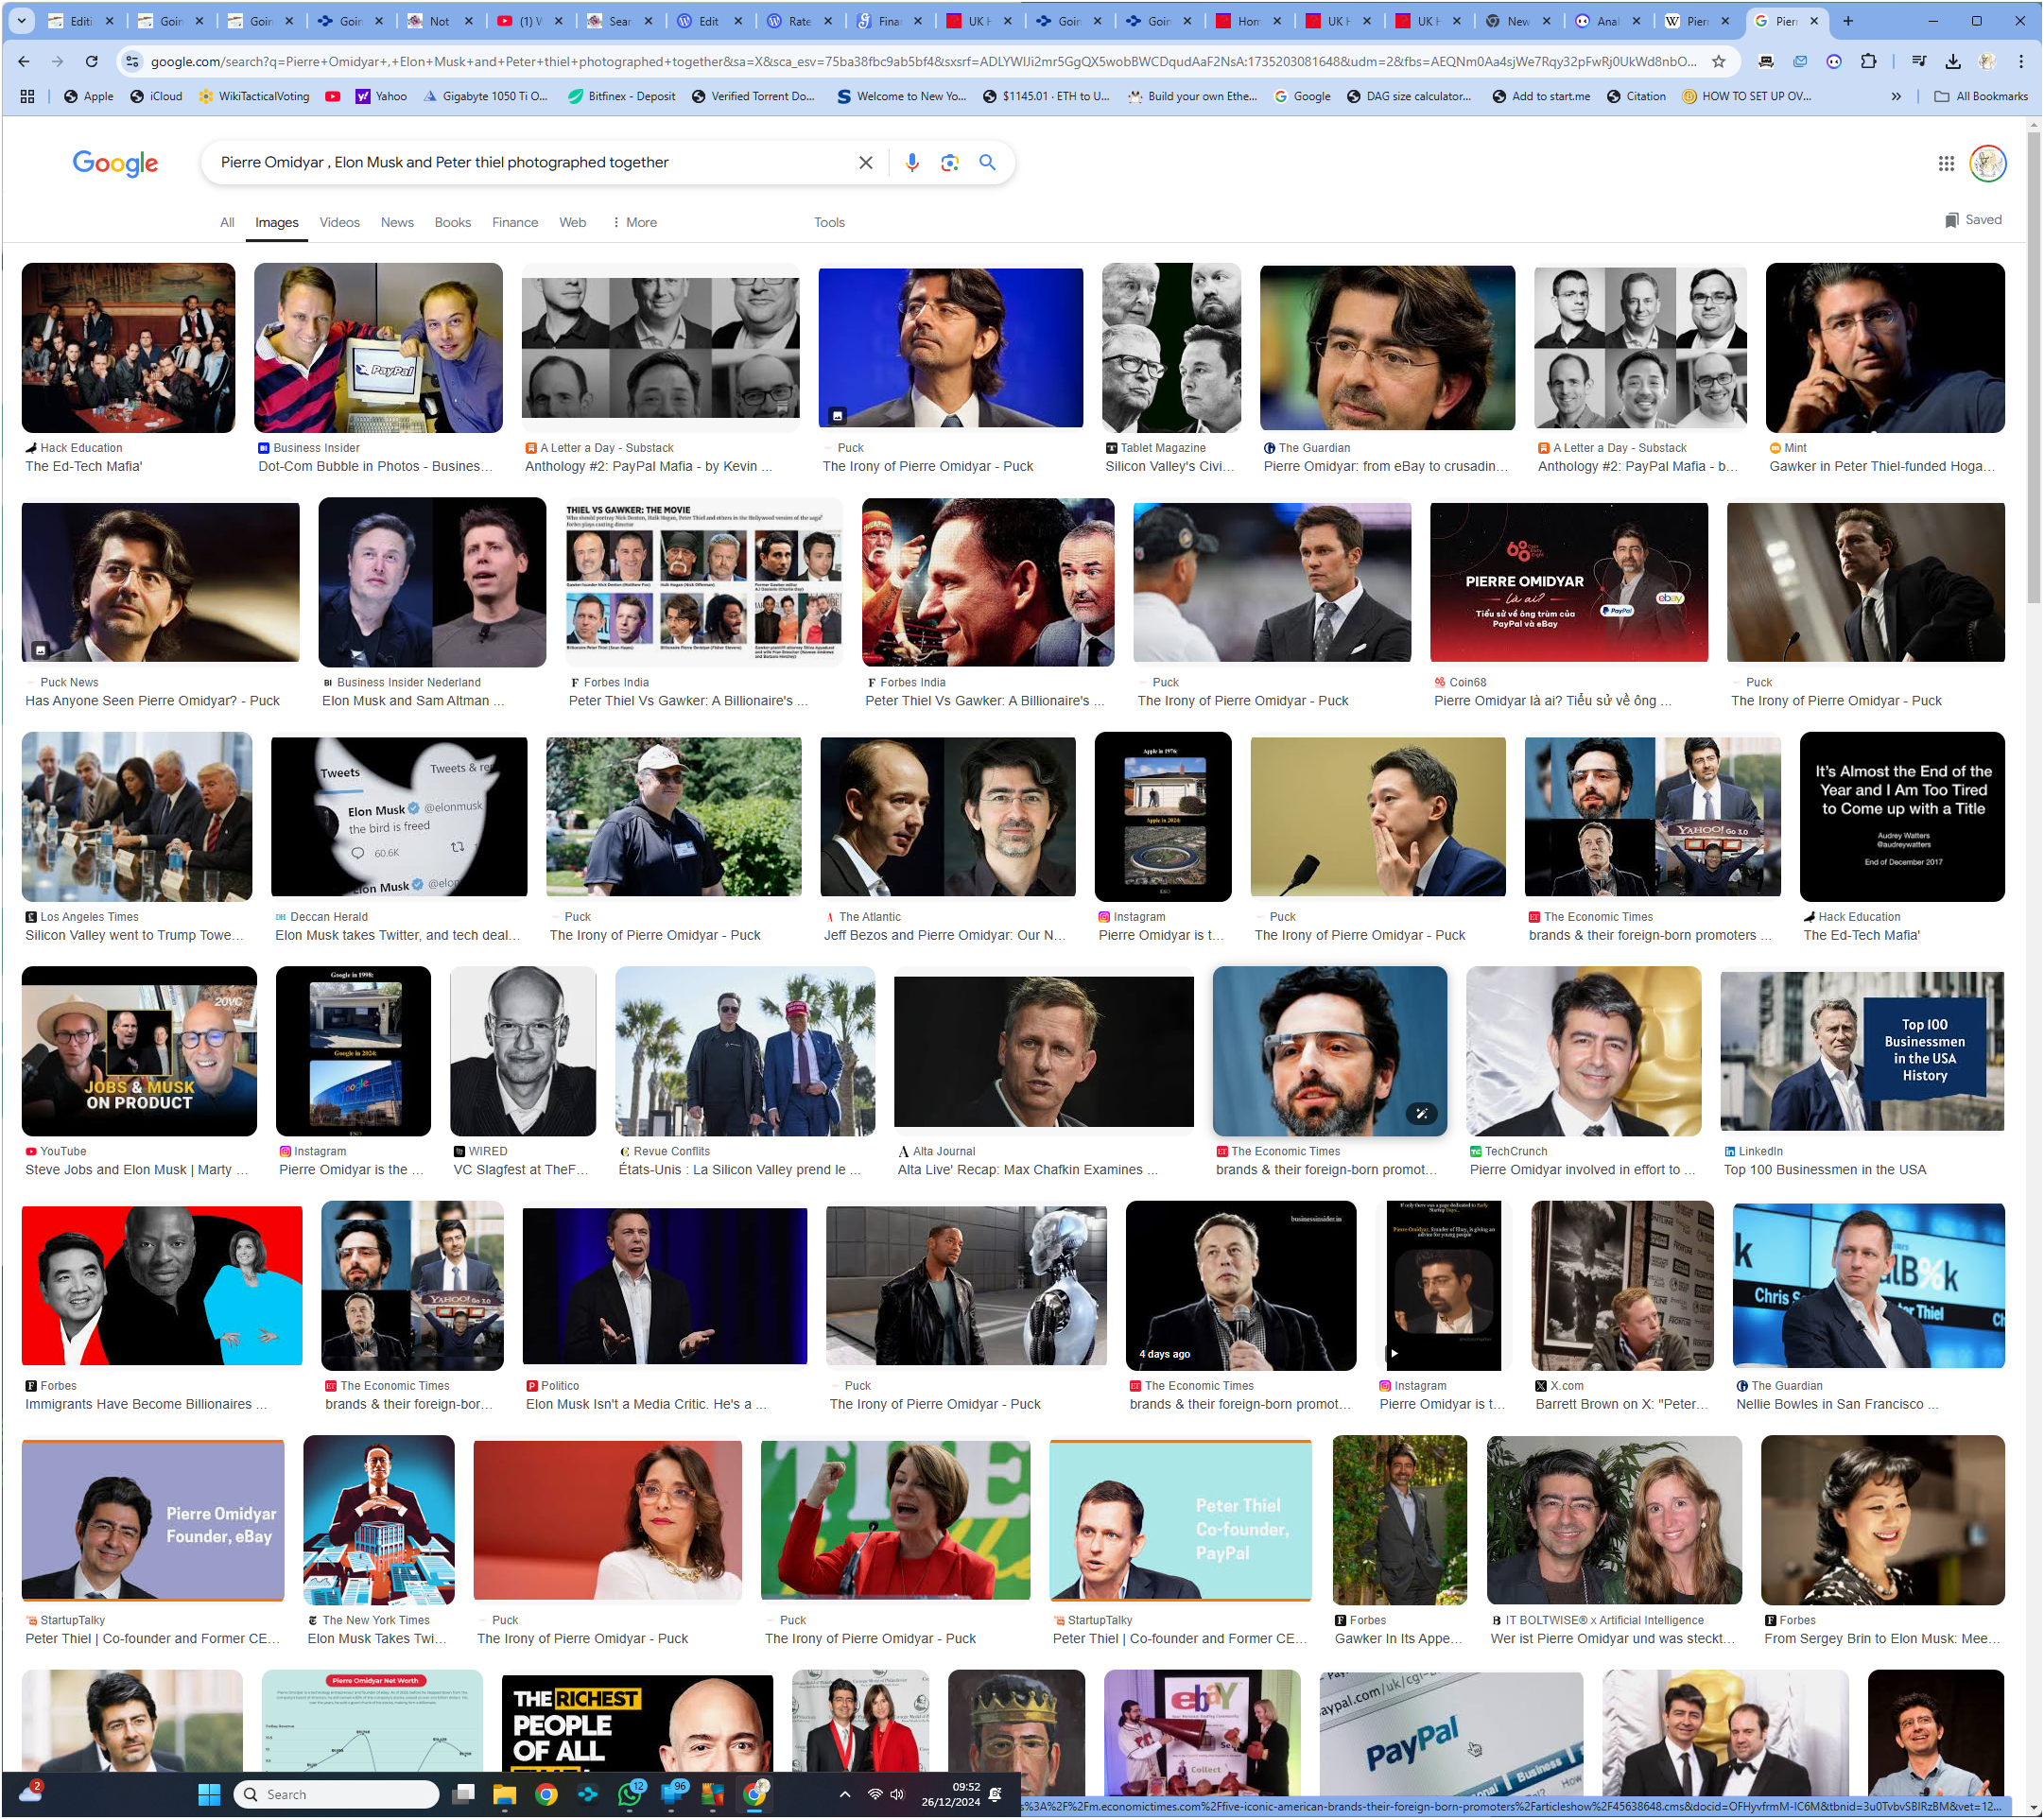Click the taskbar Search box
Viewport: 2044px width, 1819px height.
click(337, 1794)
